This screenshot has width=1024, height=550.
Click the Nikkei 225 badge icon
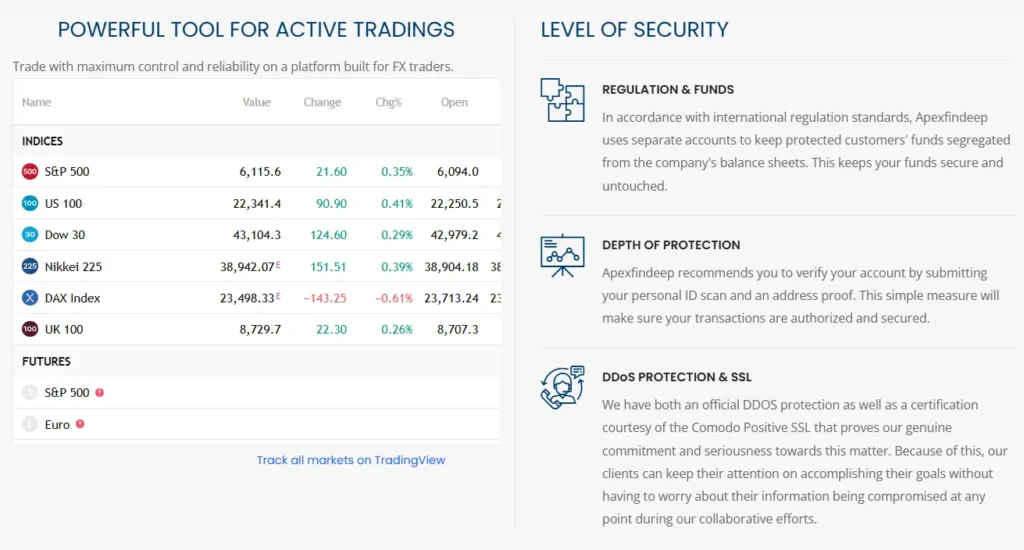click(30, 267)
